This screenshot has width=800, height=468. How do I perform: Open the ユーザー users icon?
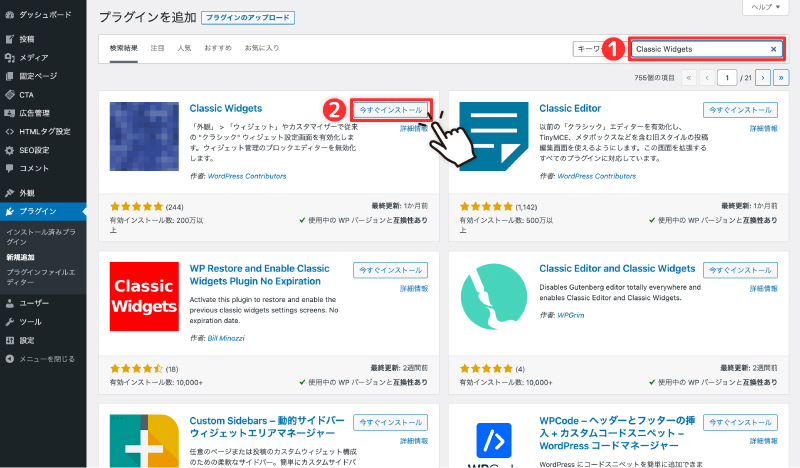[x=9, y=303]
